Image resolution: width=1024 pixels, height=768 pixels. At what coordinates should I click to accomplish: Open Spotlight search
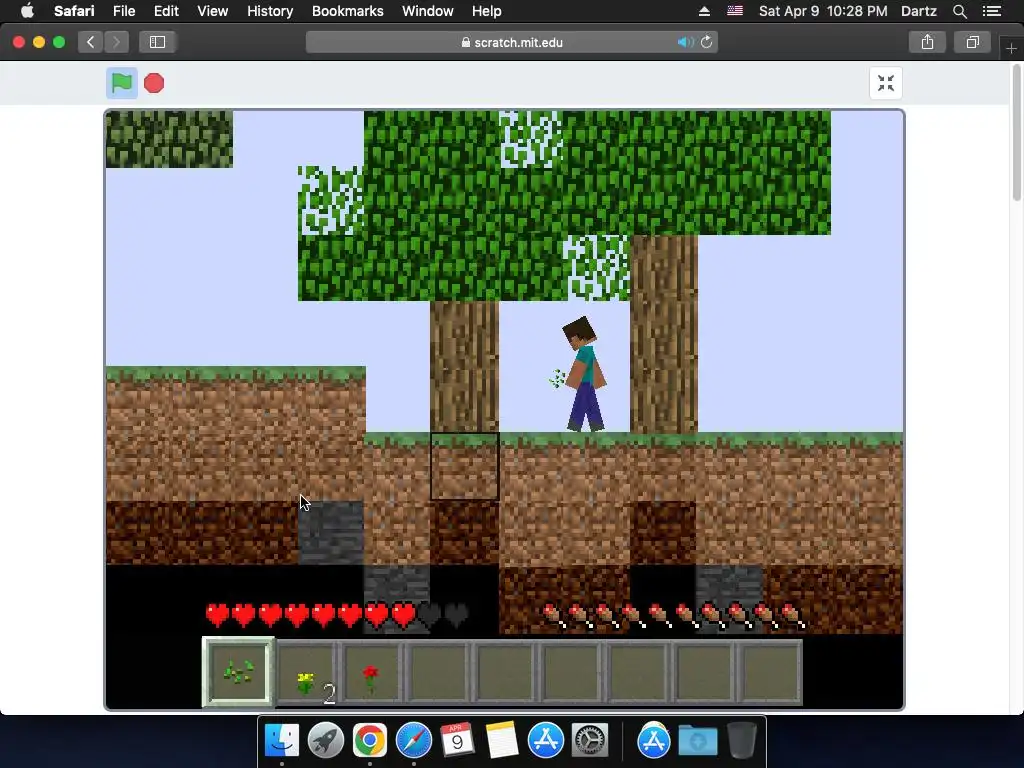[959, 11]
